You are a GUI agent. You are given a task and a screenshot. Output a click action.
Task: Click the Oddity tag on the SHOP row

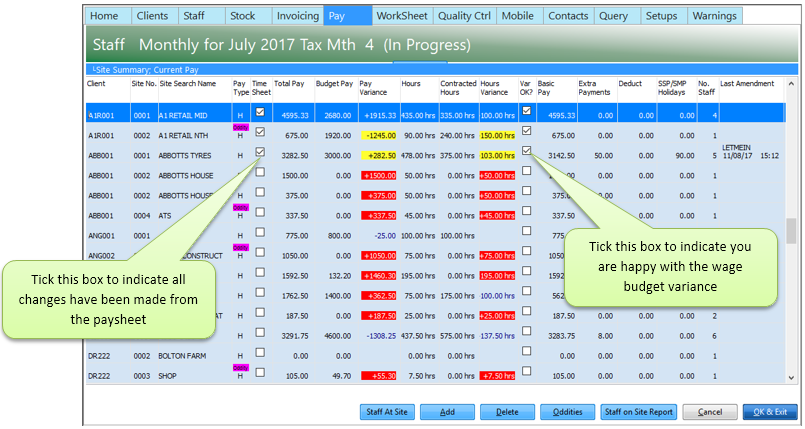tap(240, 368)
